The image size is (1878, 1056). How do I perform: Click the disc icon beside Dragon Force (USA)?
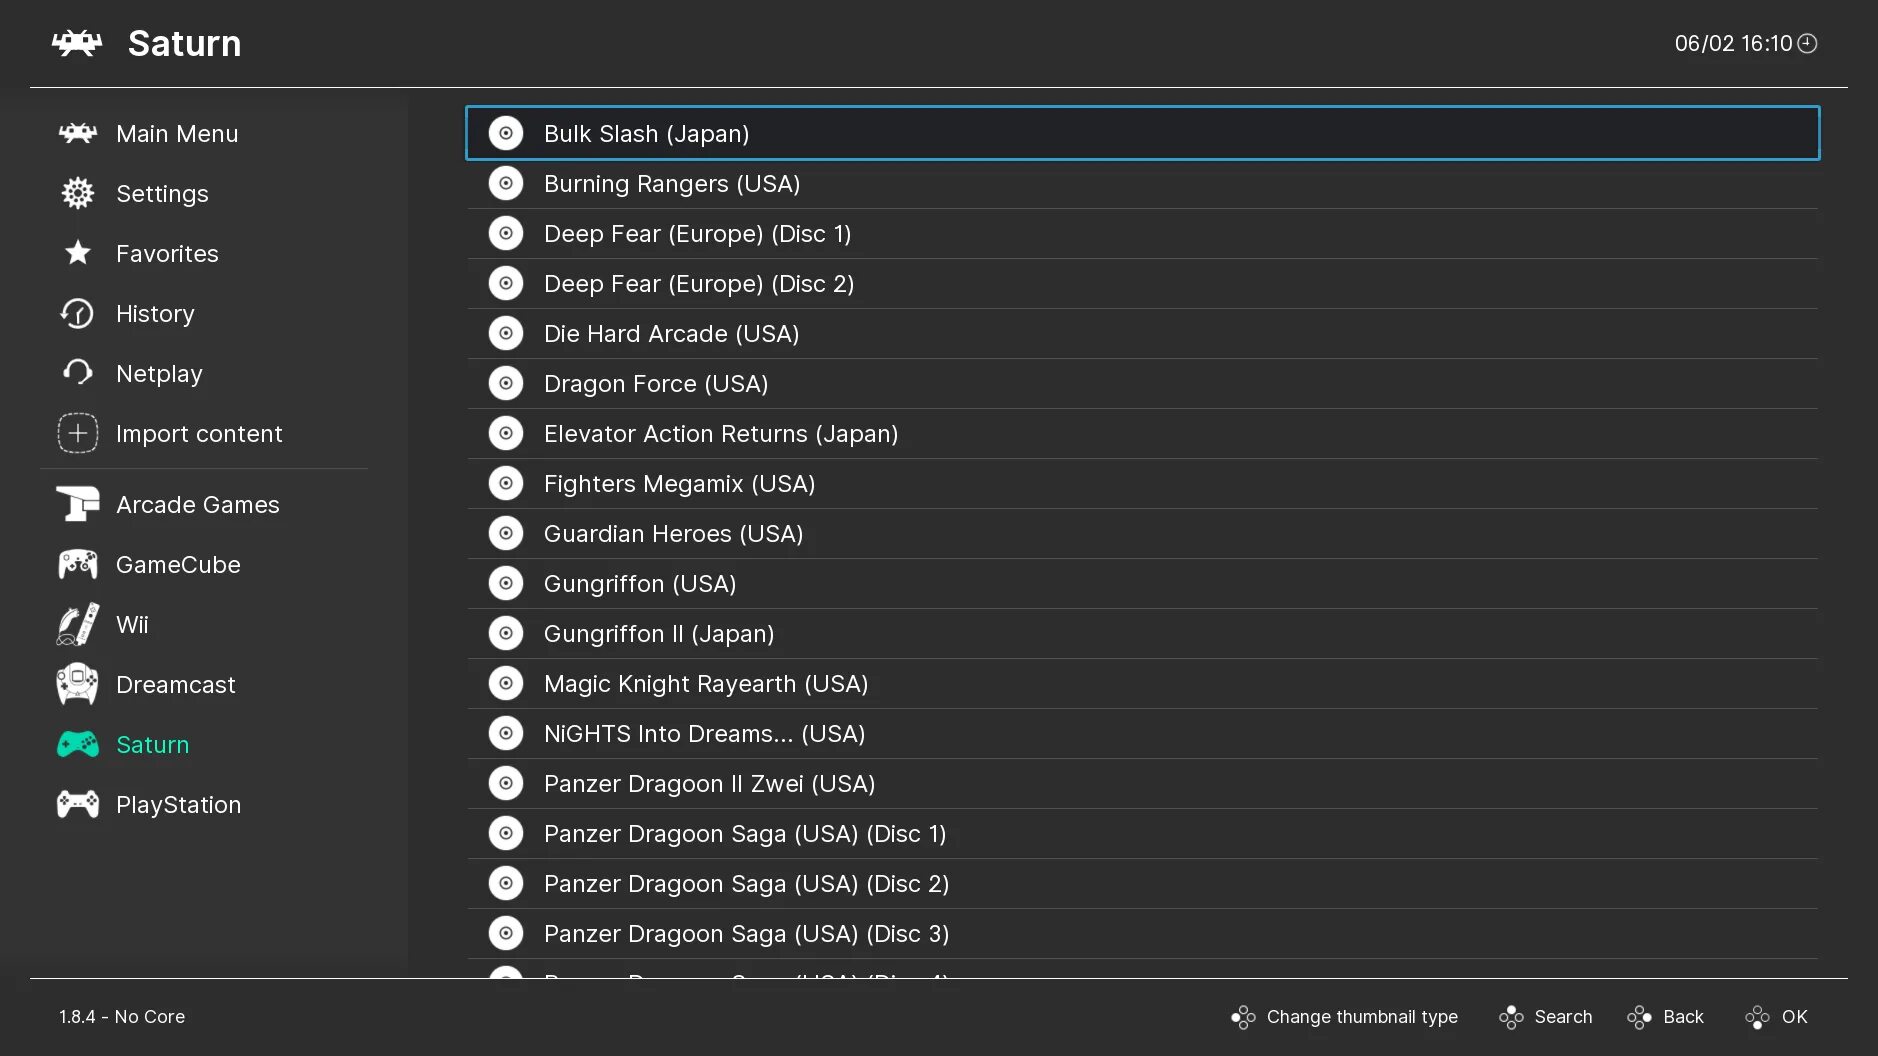[x=506, y=383]
